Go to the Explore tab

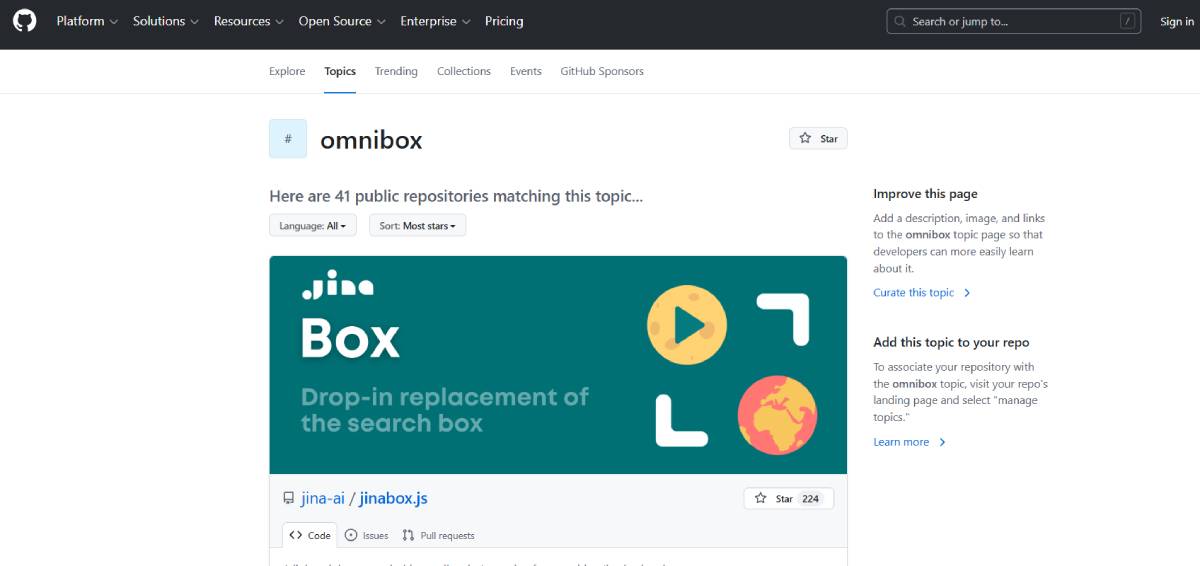pyautogui.click(x=287, y=71)
